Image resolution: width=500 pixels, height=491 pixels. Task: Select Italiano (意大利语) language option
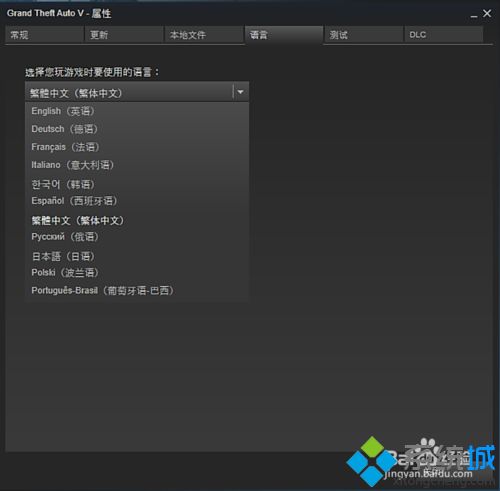coord(137,165)
